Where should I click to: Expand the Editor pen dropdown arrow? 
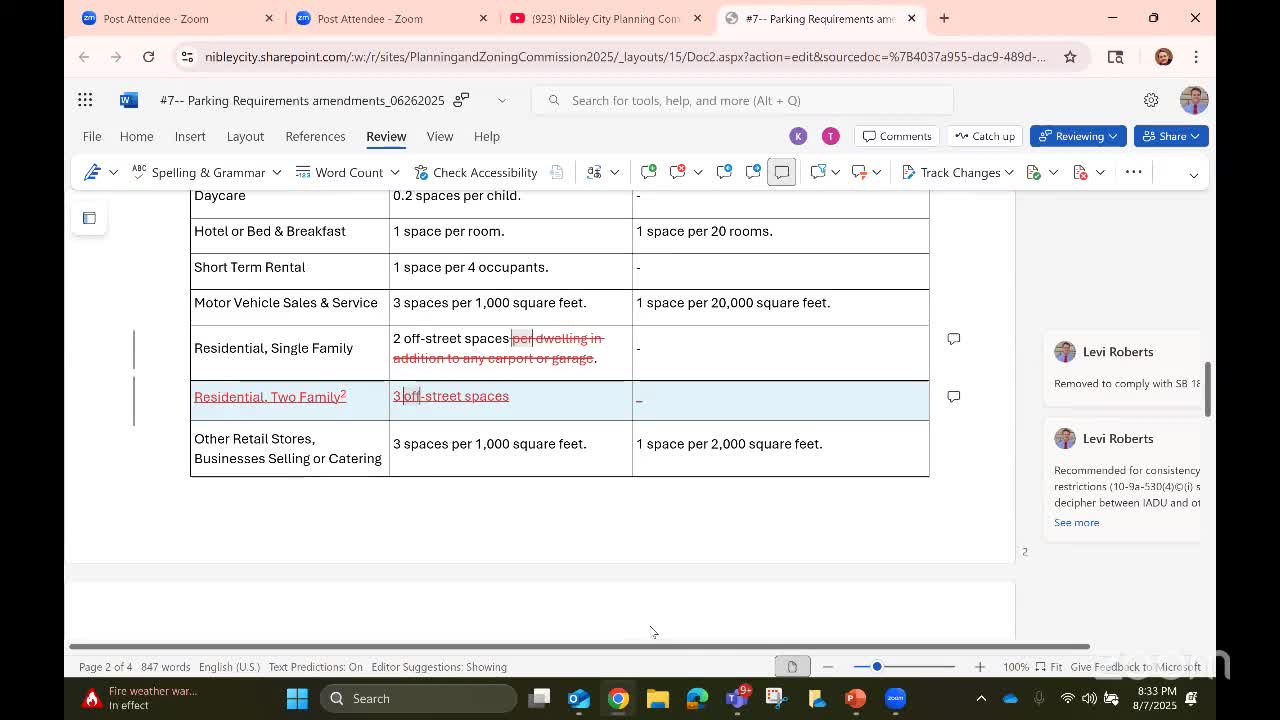(113, 172)
